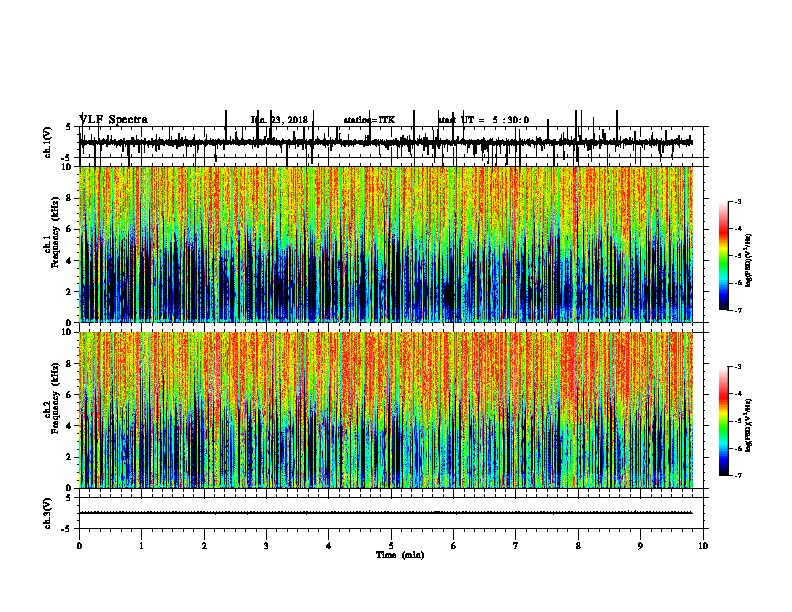Click time axis tick label "4"
The height and width of the screenshot is (612, 792).
click(x=329, y=546)
